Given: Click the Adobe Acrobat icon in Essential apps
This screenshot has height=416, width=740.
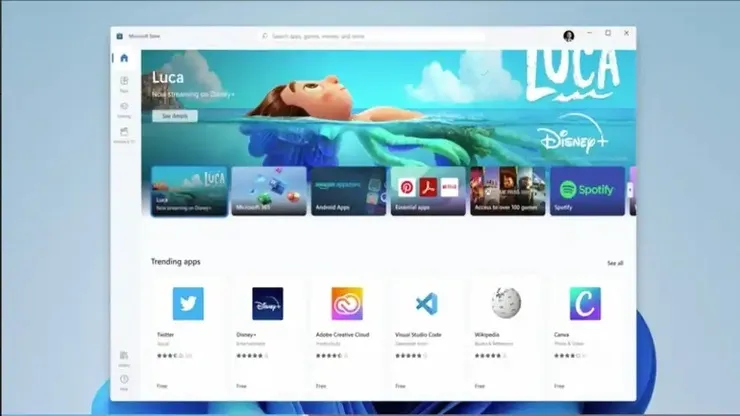Looking at the screenshot, I should point(428,187).
